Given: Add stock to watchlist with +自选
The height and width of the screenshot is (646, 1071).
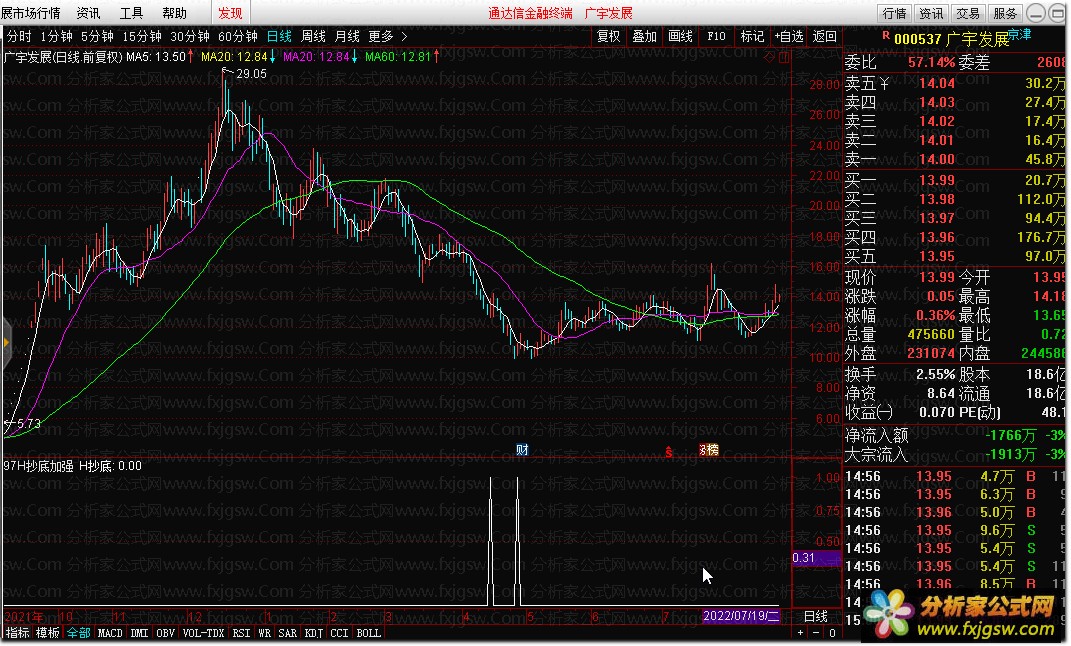Looking at the screenshot, I should click(x=789, y=36).
